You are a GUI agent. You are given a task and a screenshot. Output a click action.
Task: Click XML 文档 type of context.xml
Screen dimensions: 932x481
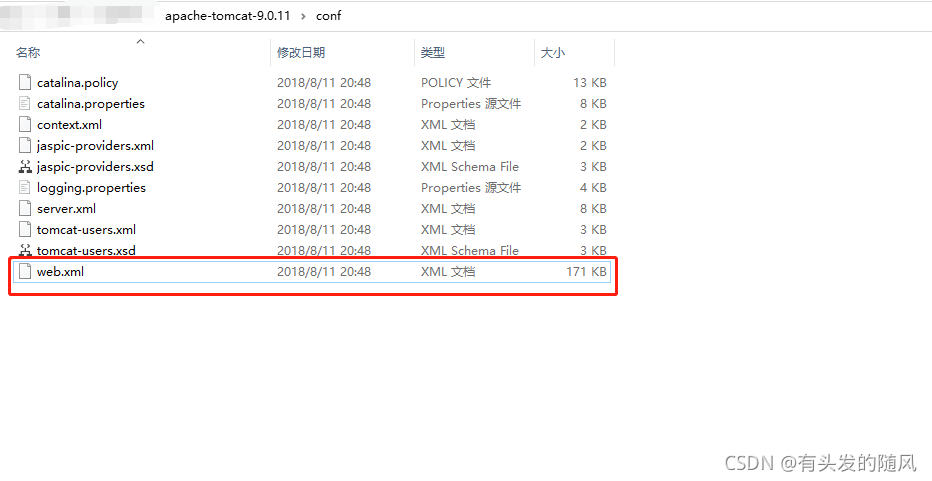click(448, 125)
